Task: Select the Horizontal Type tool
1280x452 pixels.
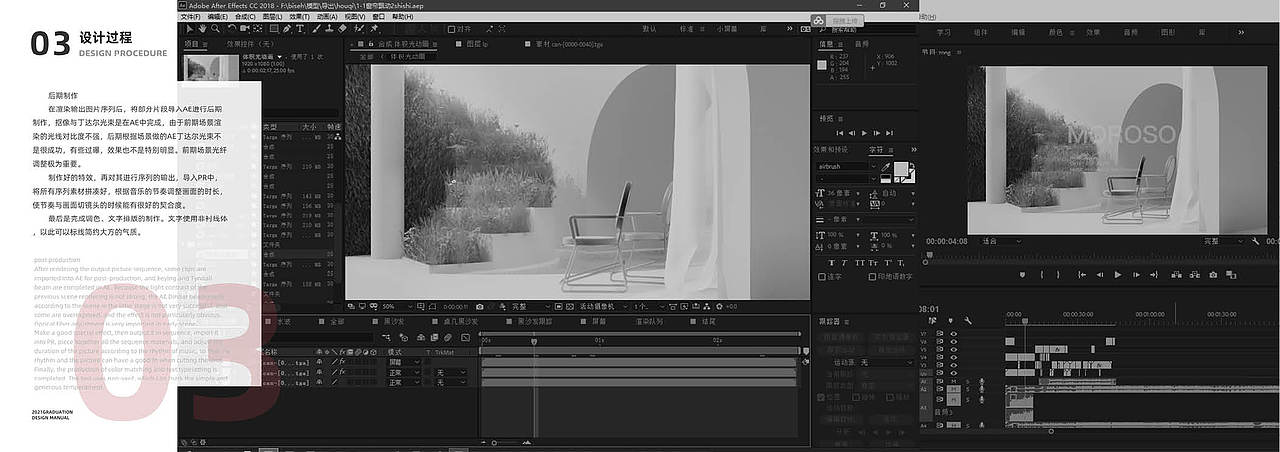Action: (300, 29)
